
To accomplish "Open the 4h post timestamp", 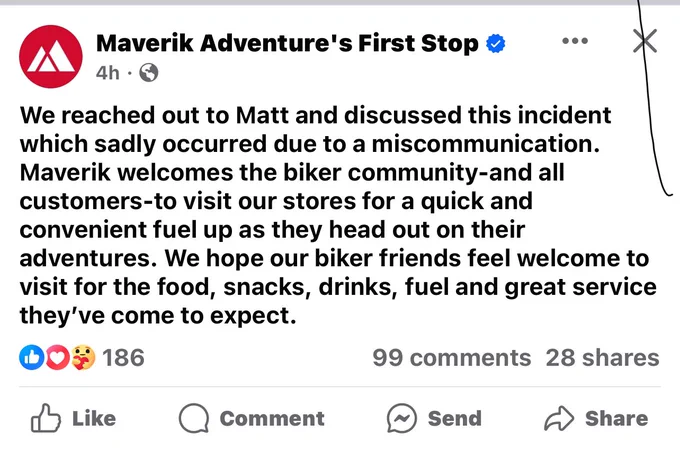I will [x=108, y=73].
